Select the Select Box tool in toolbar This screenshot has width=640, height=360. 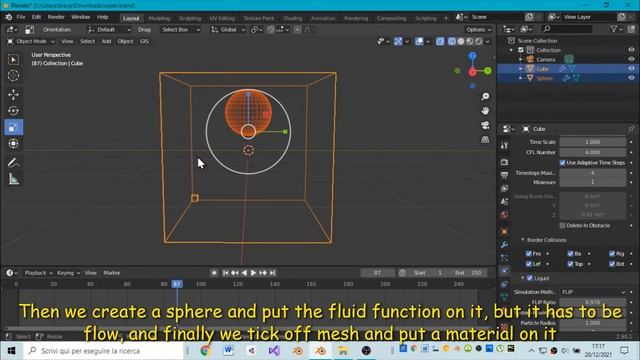pos(13,60)
